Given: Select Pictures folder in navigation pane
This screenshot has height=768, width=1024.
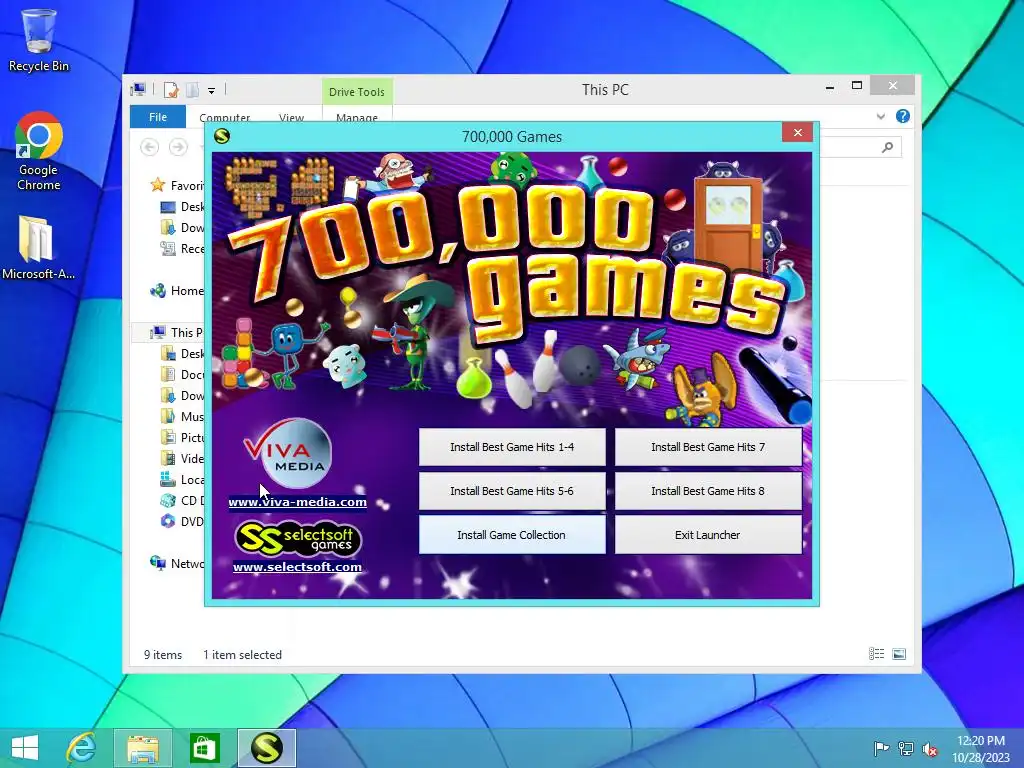Looking at the screenshot, I should click(182, 438).
